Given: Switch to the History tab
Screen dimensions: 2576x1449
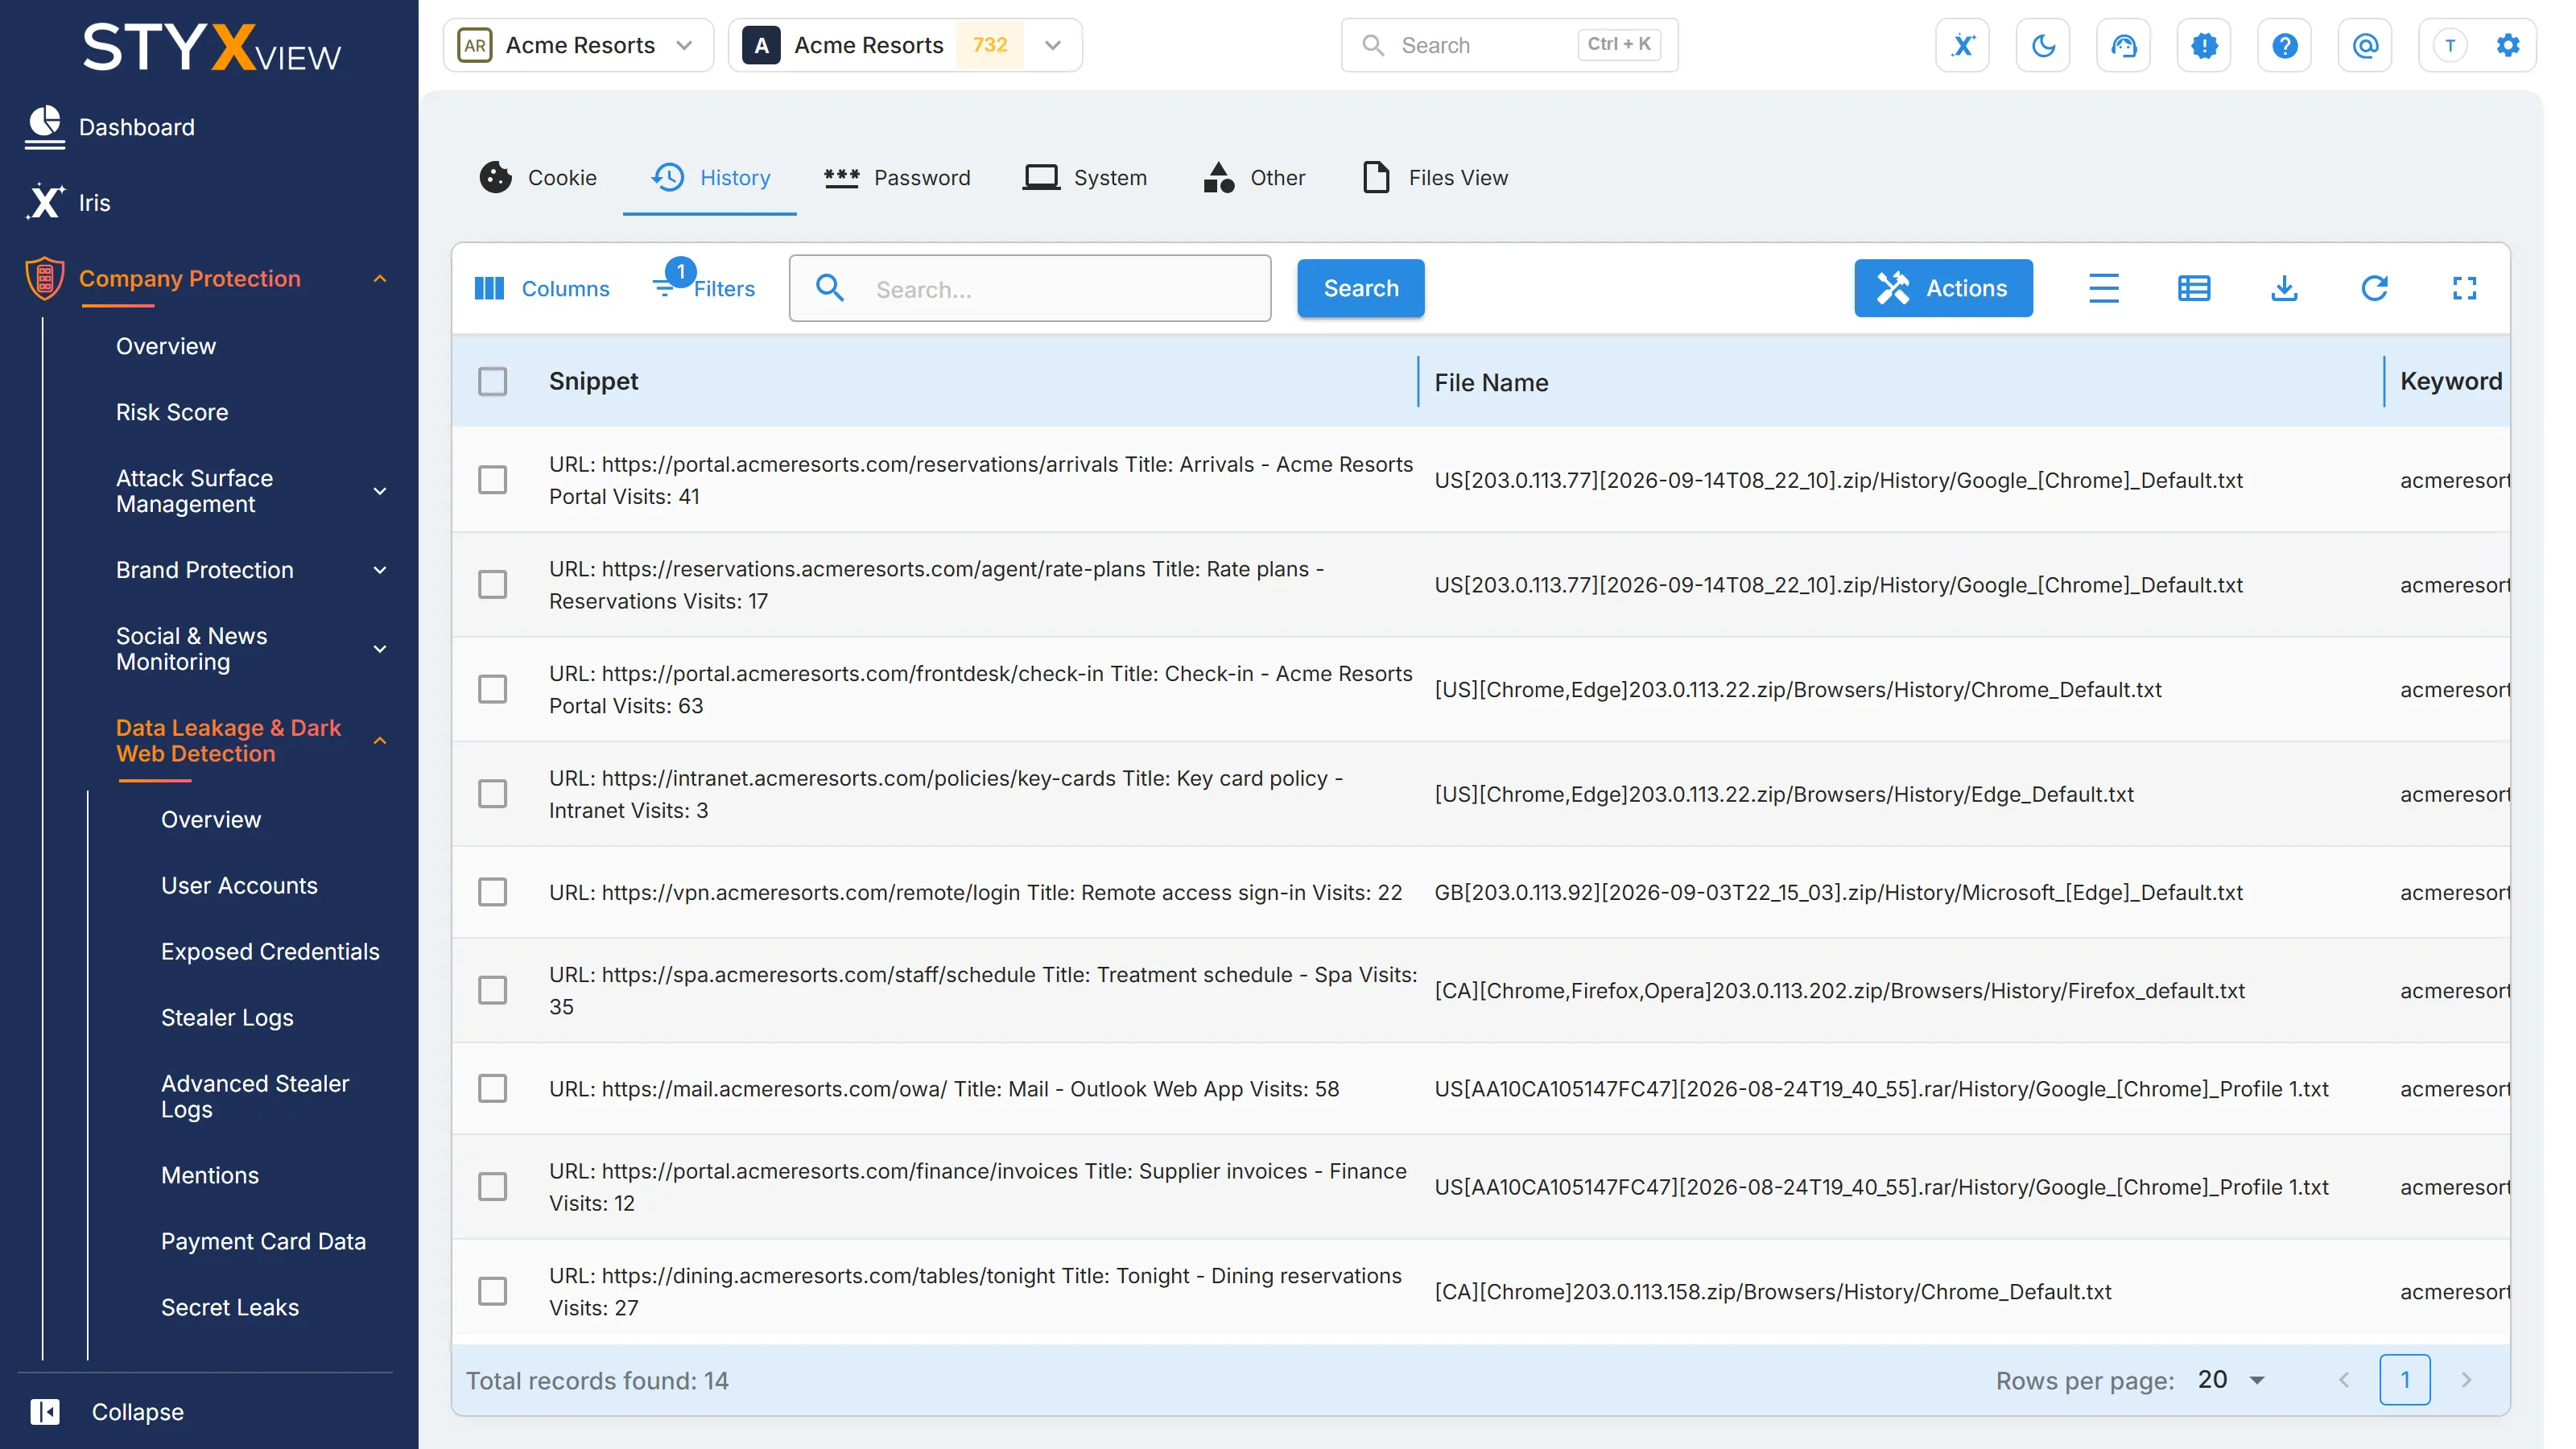Looking at the screenshot, I should coord(710,177).
